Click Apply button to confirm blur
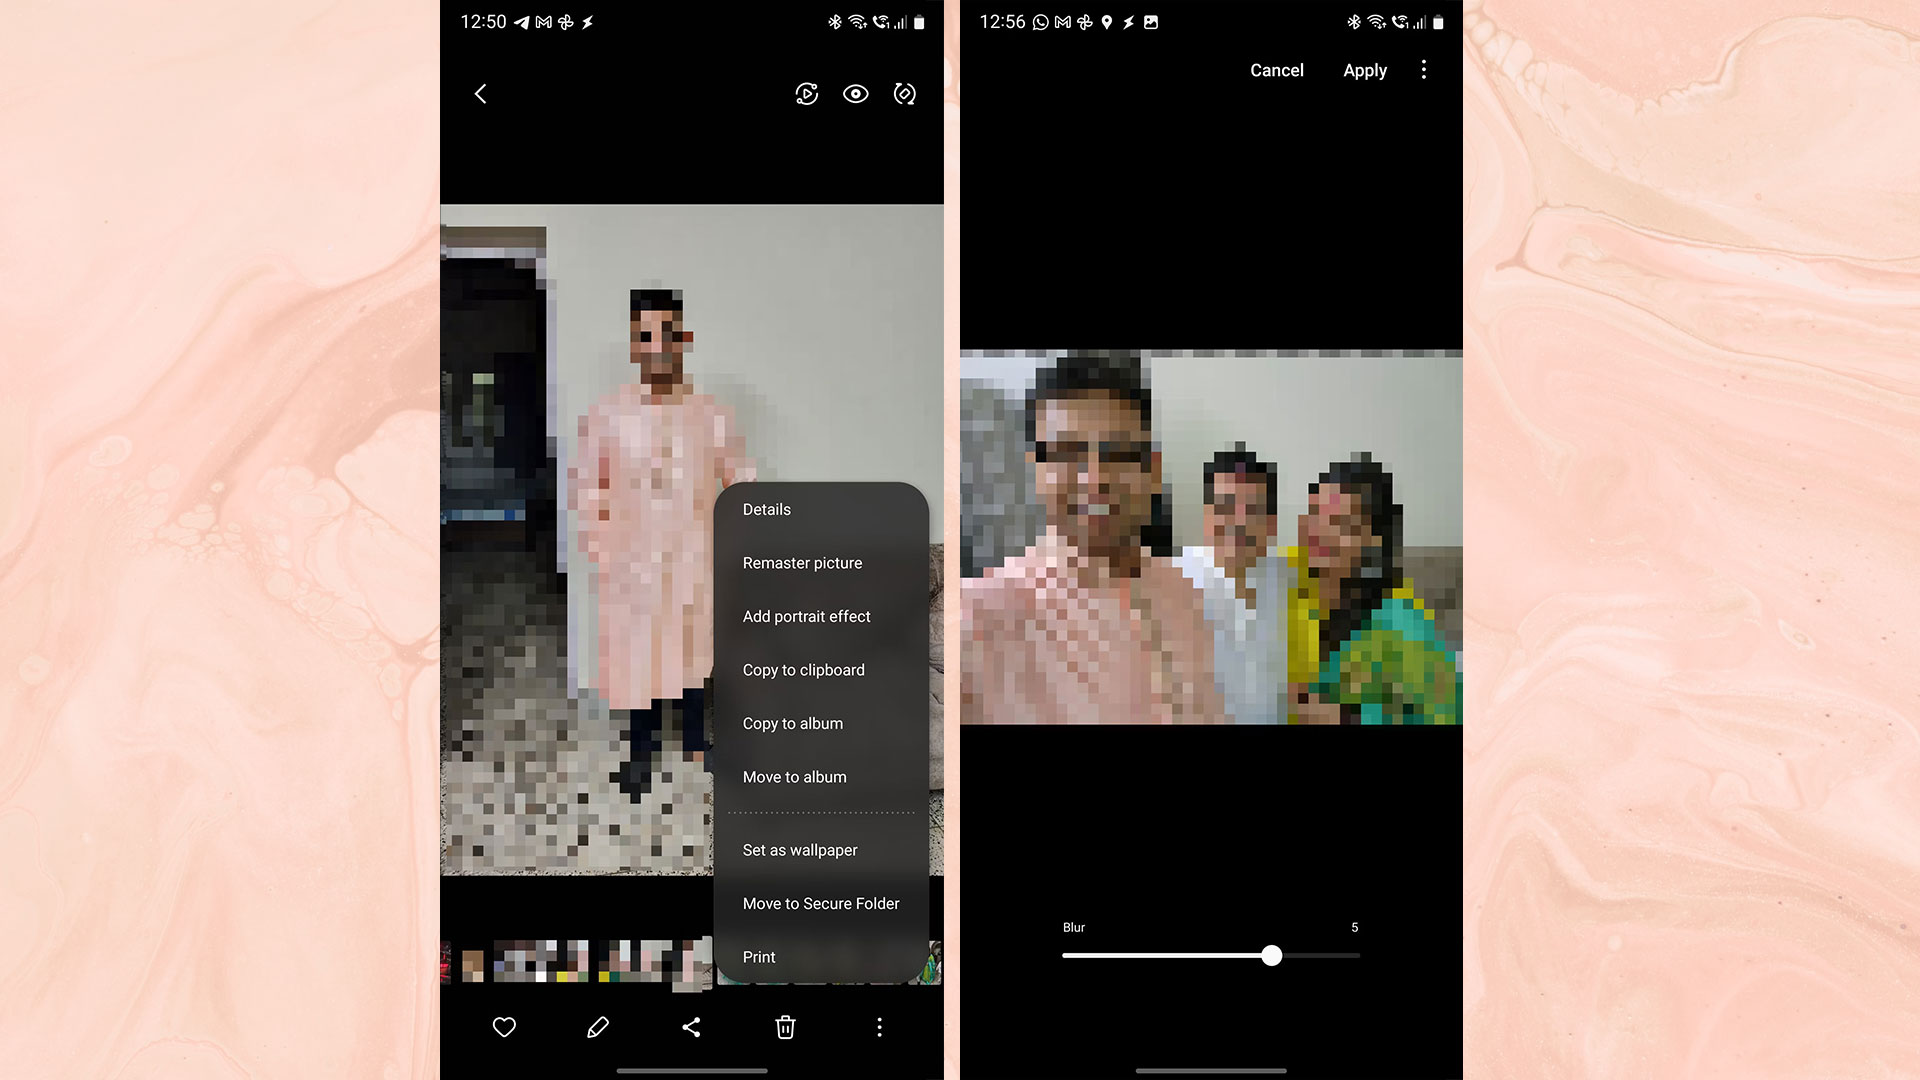Screen dimensions: 1920x1080 tap(1366, 70)
